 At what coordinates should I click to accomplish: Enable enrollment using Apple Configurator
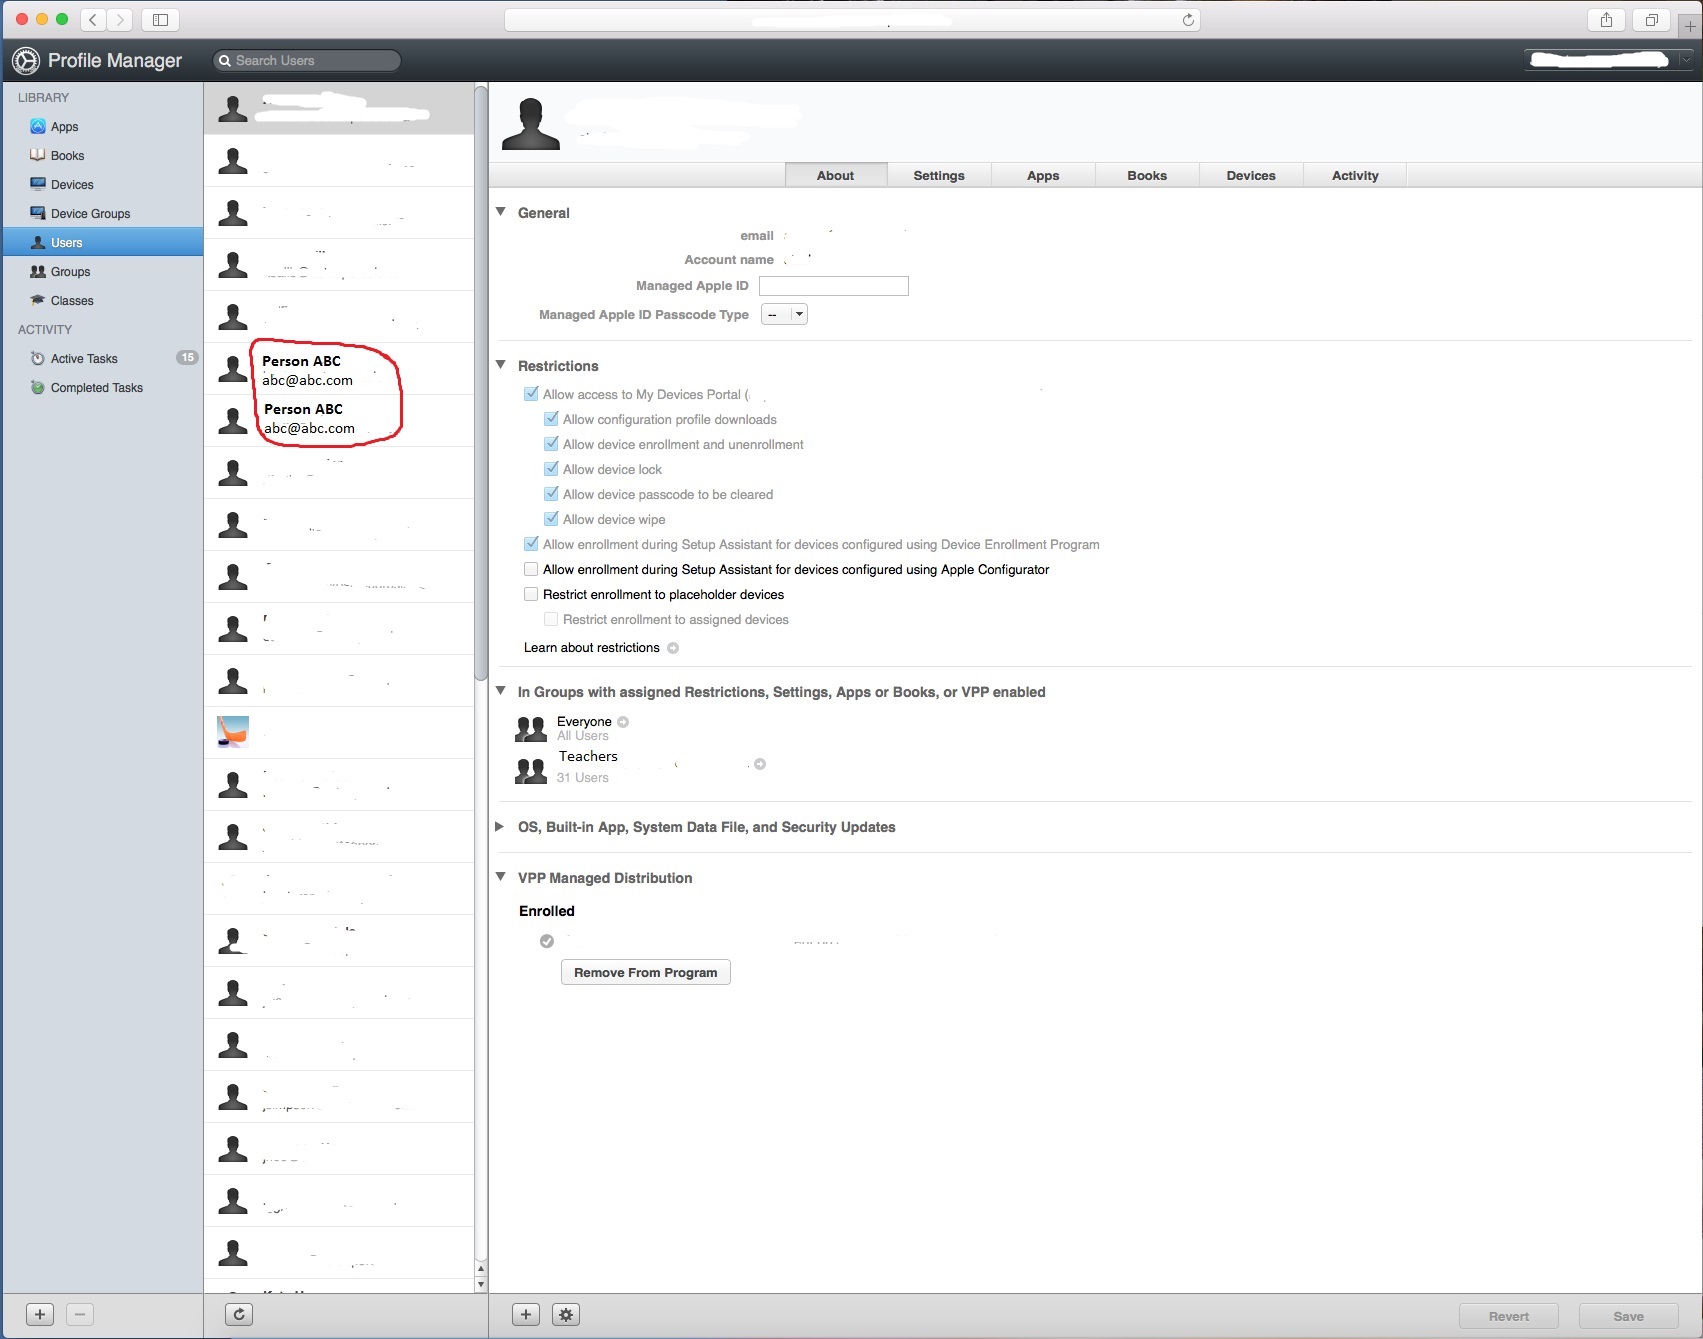531,569
